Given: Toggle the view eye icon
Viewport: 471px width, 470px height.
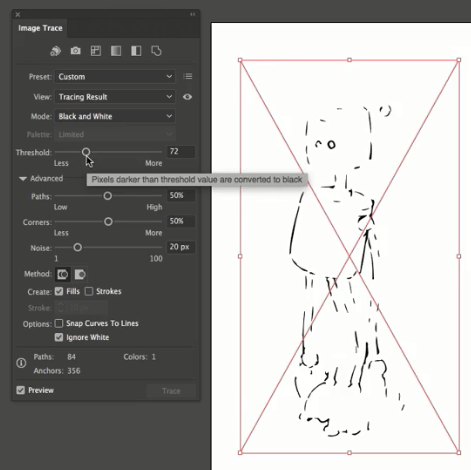Looking at the screenshot, I should tap(187, 97).
